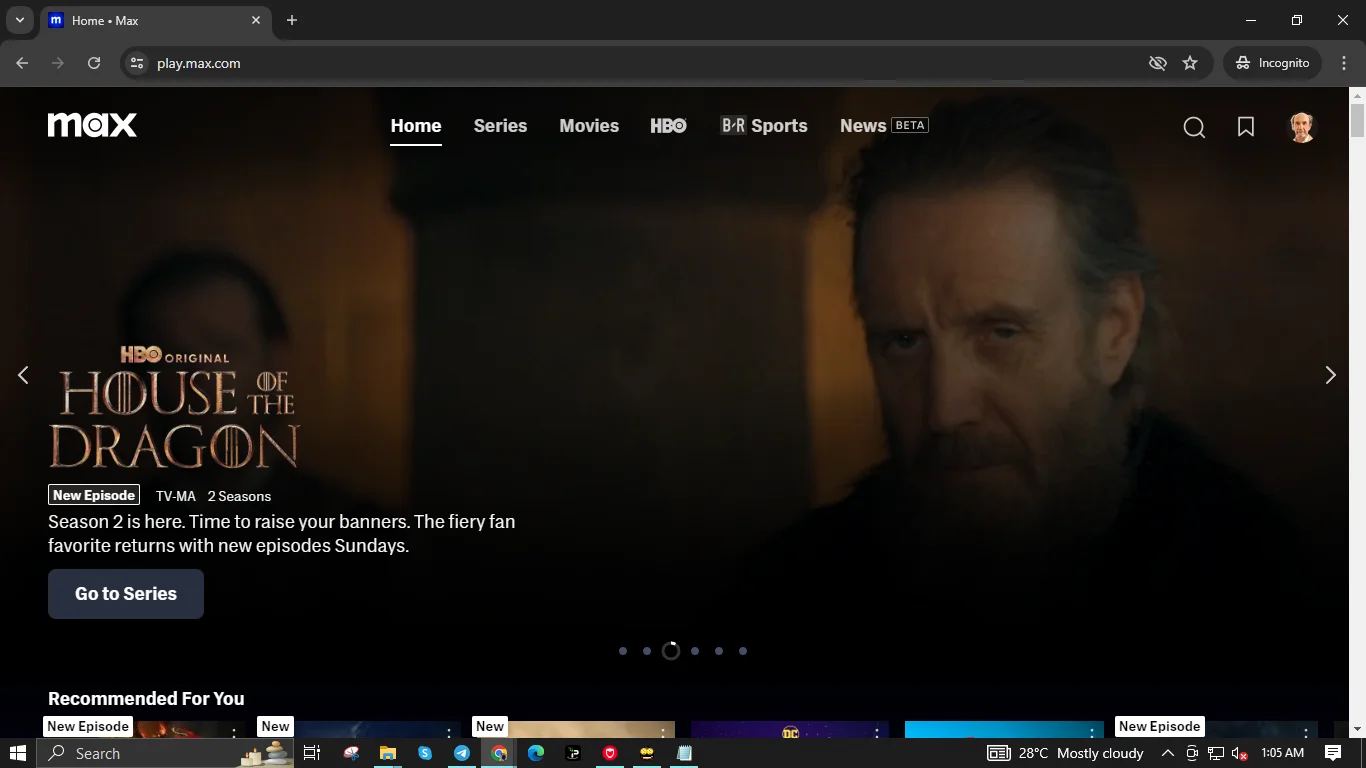Click the tracking protection eye icon

tap(1158, 63)
